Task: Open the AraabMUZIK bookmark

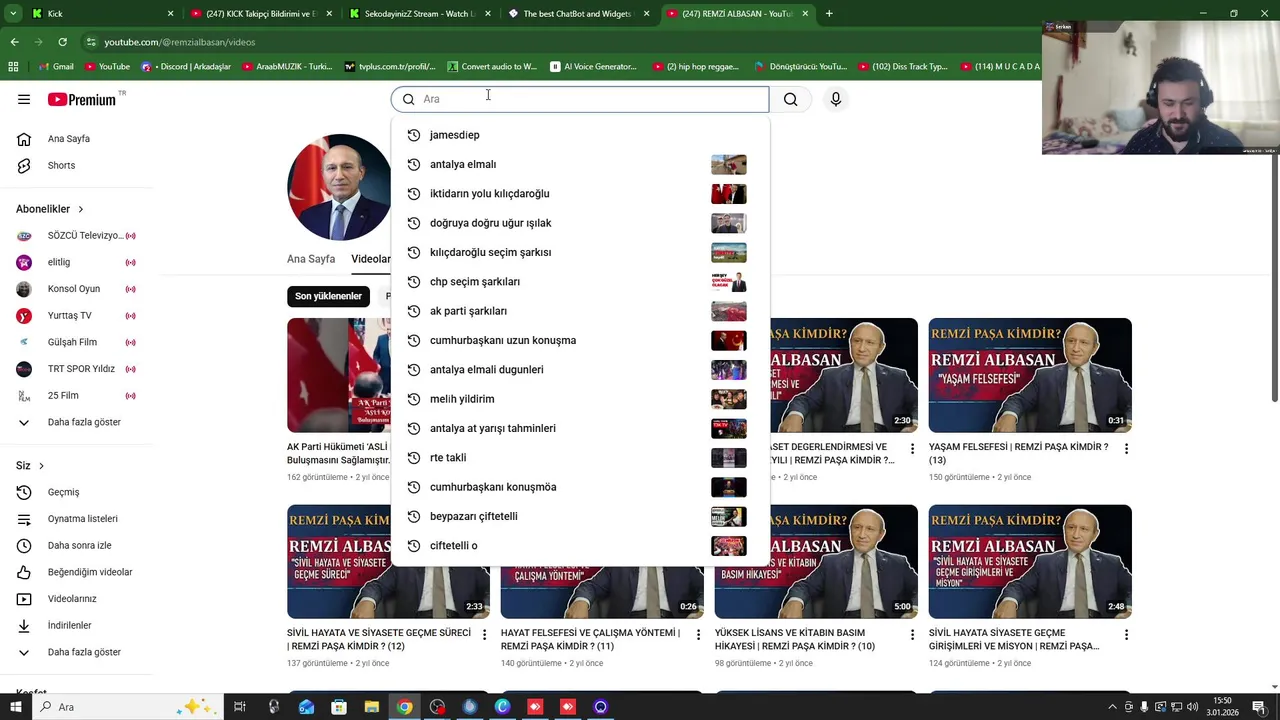Action: click(x=285, y=67)
